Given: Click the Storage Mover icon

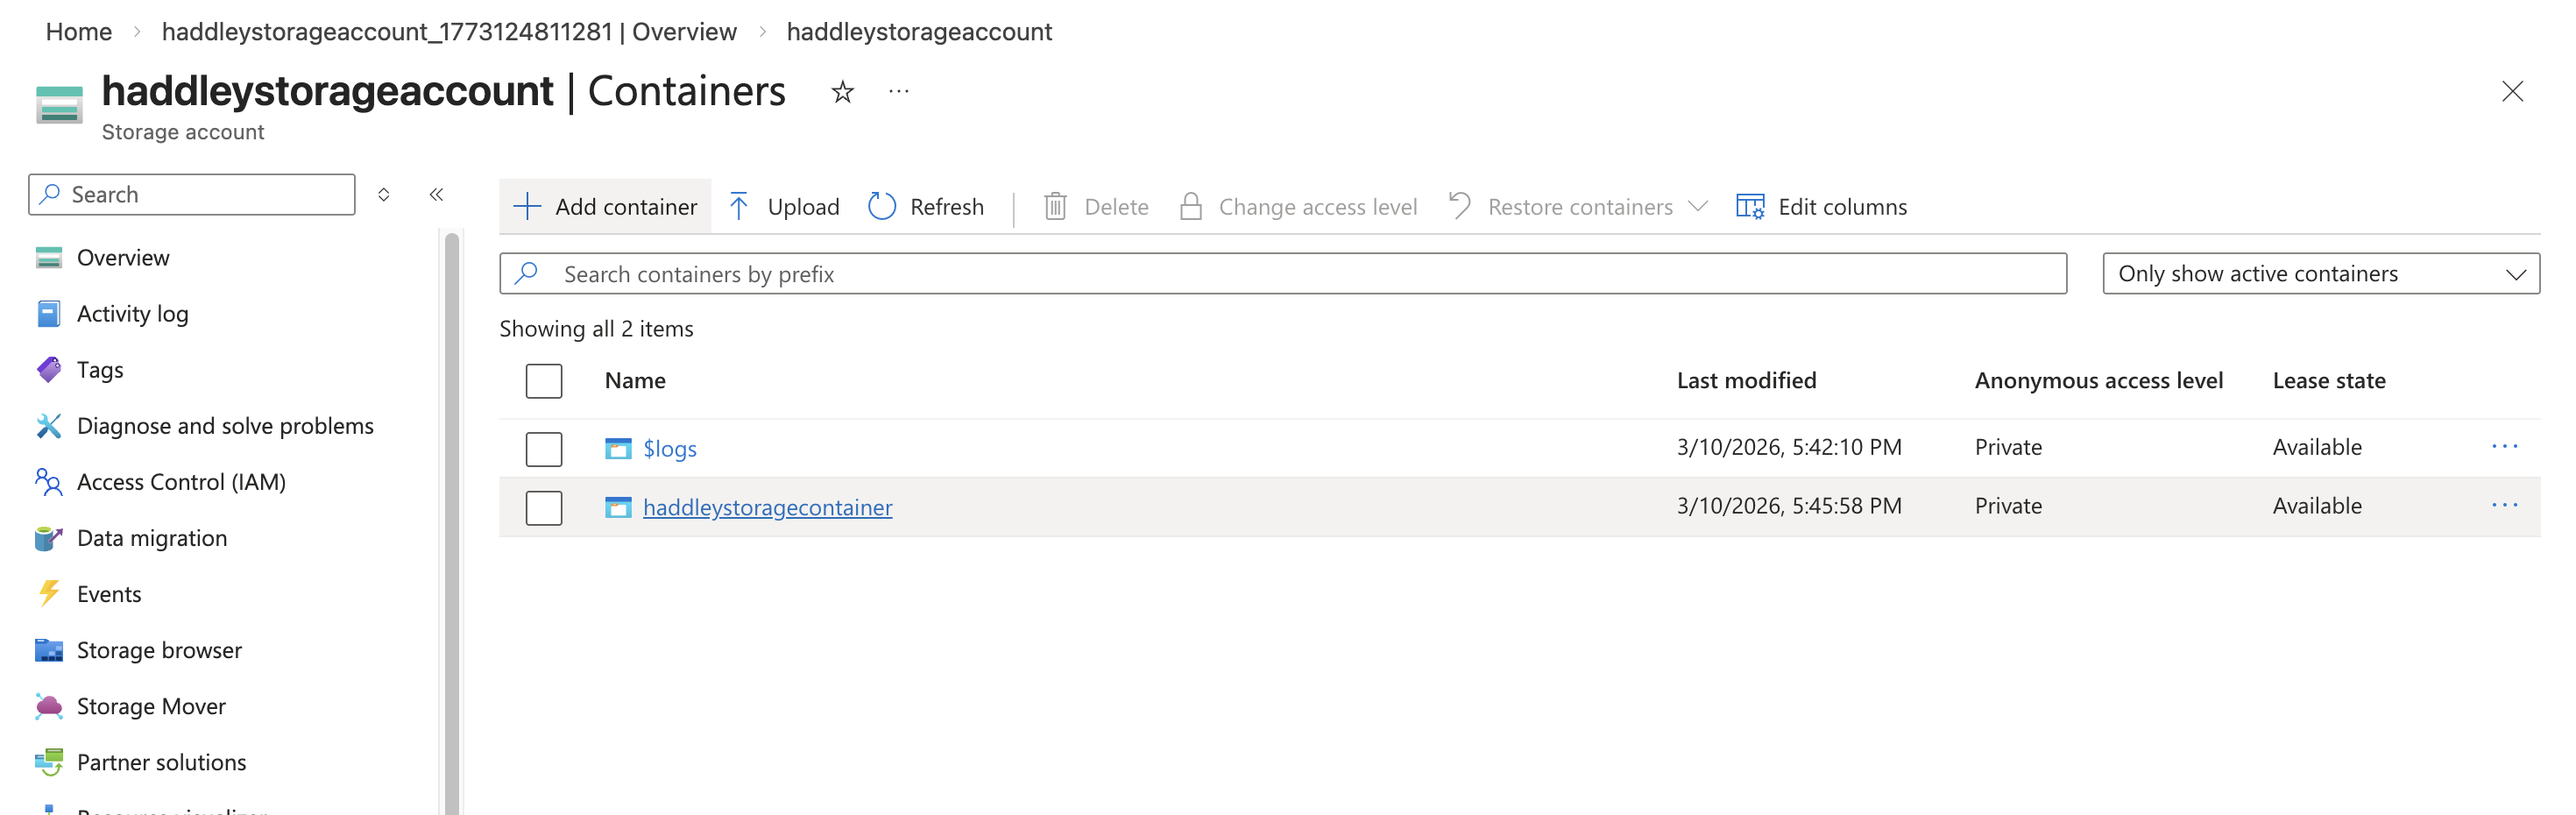Looking at the screenshot, I should [47, 705].
